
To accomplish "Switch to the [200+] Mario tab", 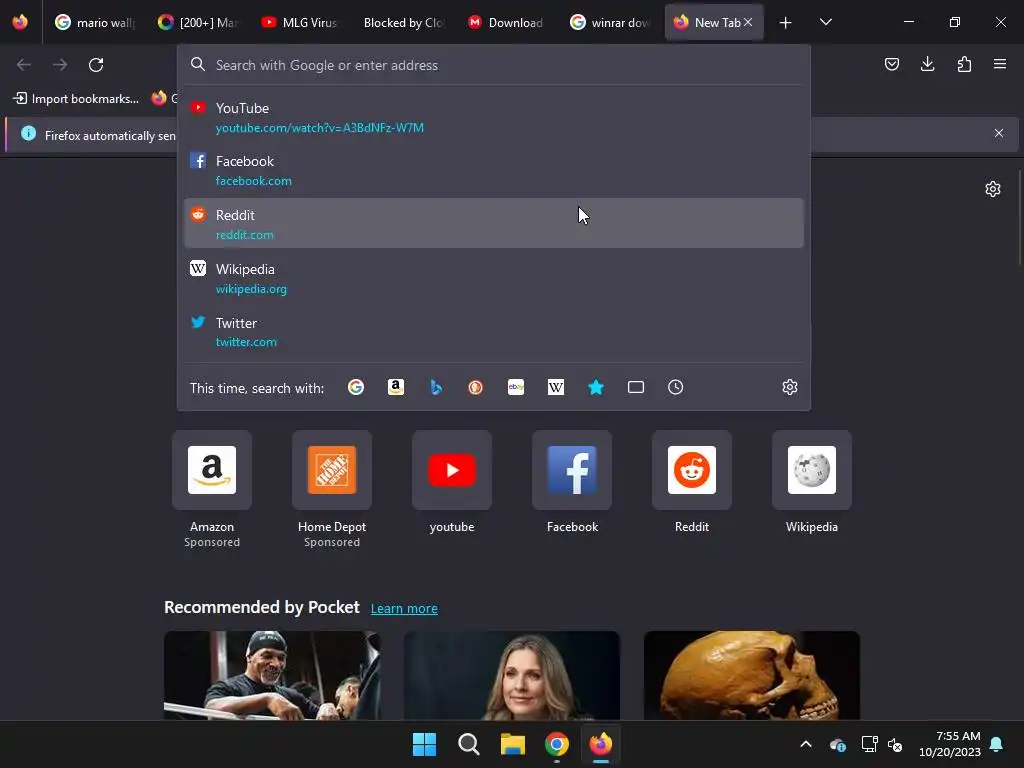I will tap(198, 22).
